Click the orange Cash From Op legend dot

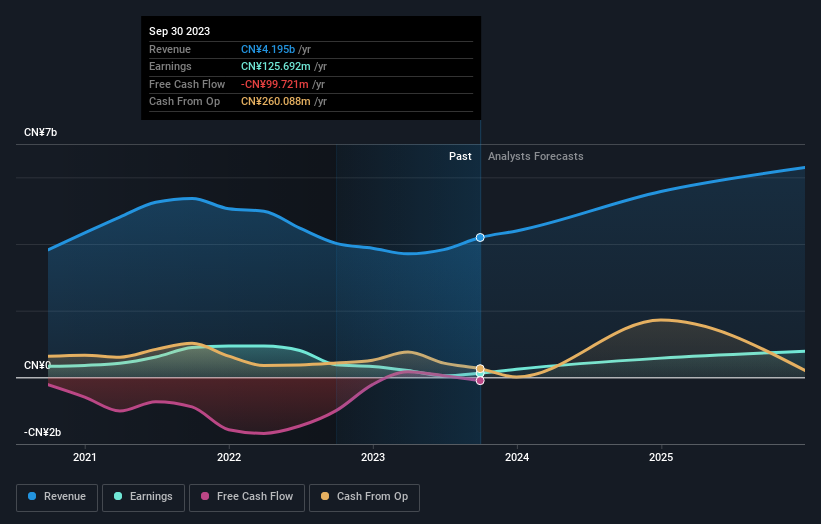pyautogui.click(x=325, y=496)
